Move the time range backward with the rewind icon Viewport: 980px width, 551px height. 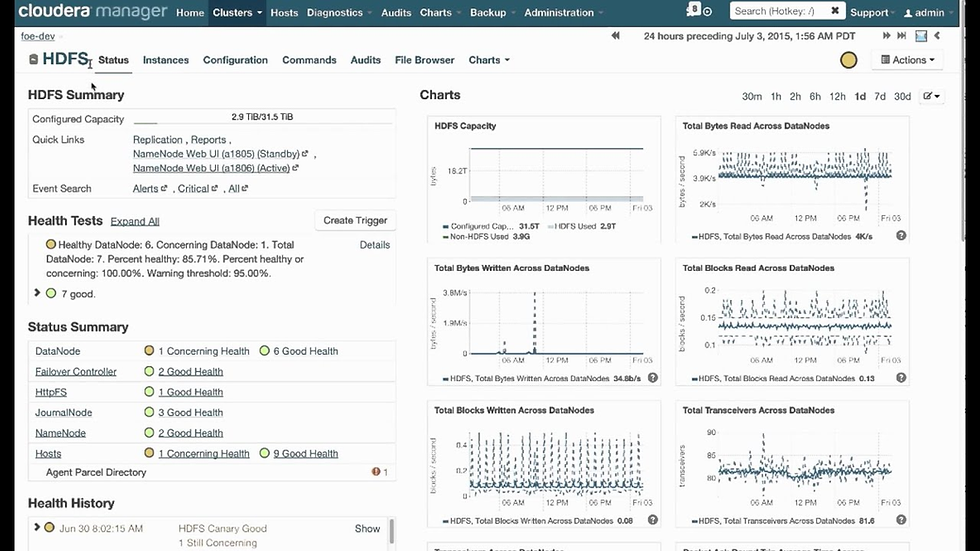point(616,36)
